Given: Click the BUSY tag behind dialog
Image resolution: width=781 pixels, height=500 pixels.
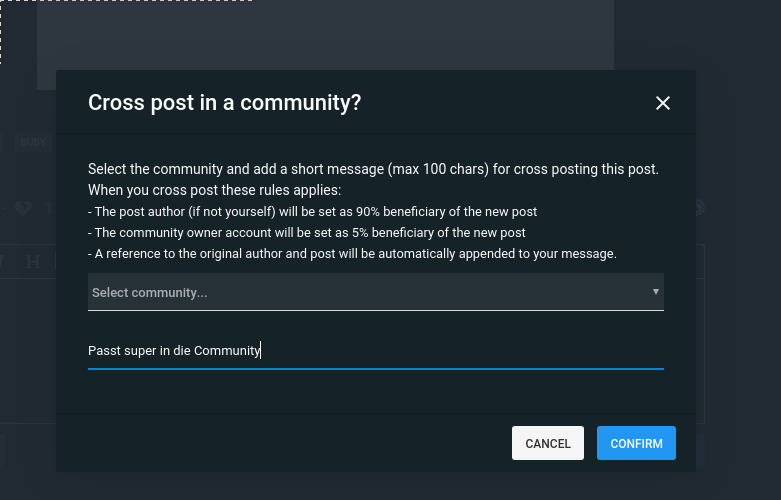Looking at the screenshot, I should (32, 142).
